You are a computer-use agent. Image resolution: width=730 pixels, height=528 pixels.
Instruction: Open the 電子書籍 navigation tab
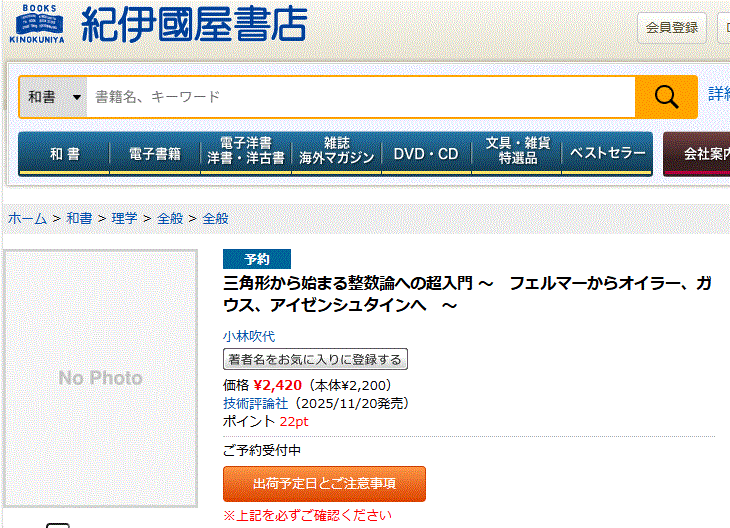(155, 154)
